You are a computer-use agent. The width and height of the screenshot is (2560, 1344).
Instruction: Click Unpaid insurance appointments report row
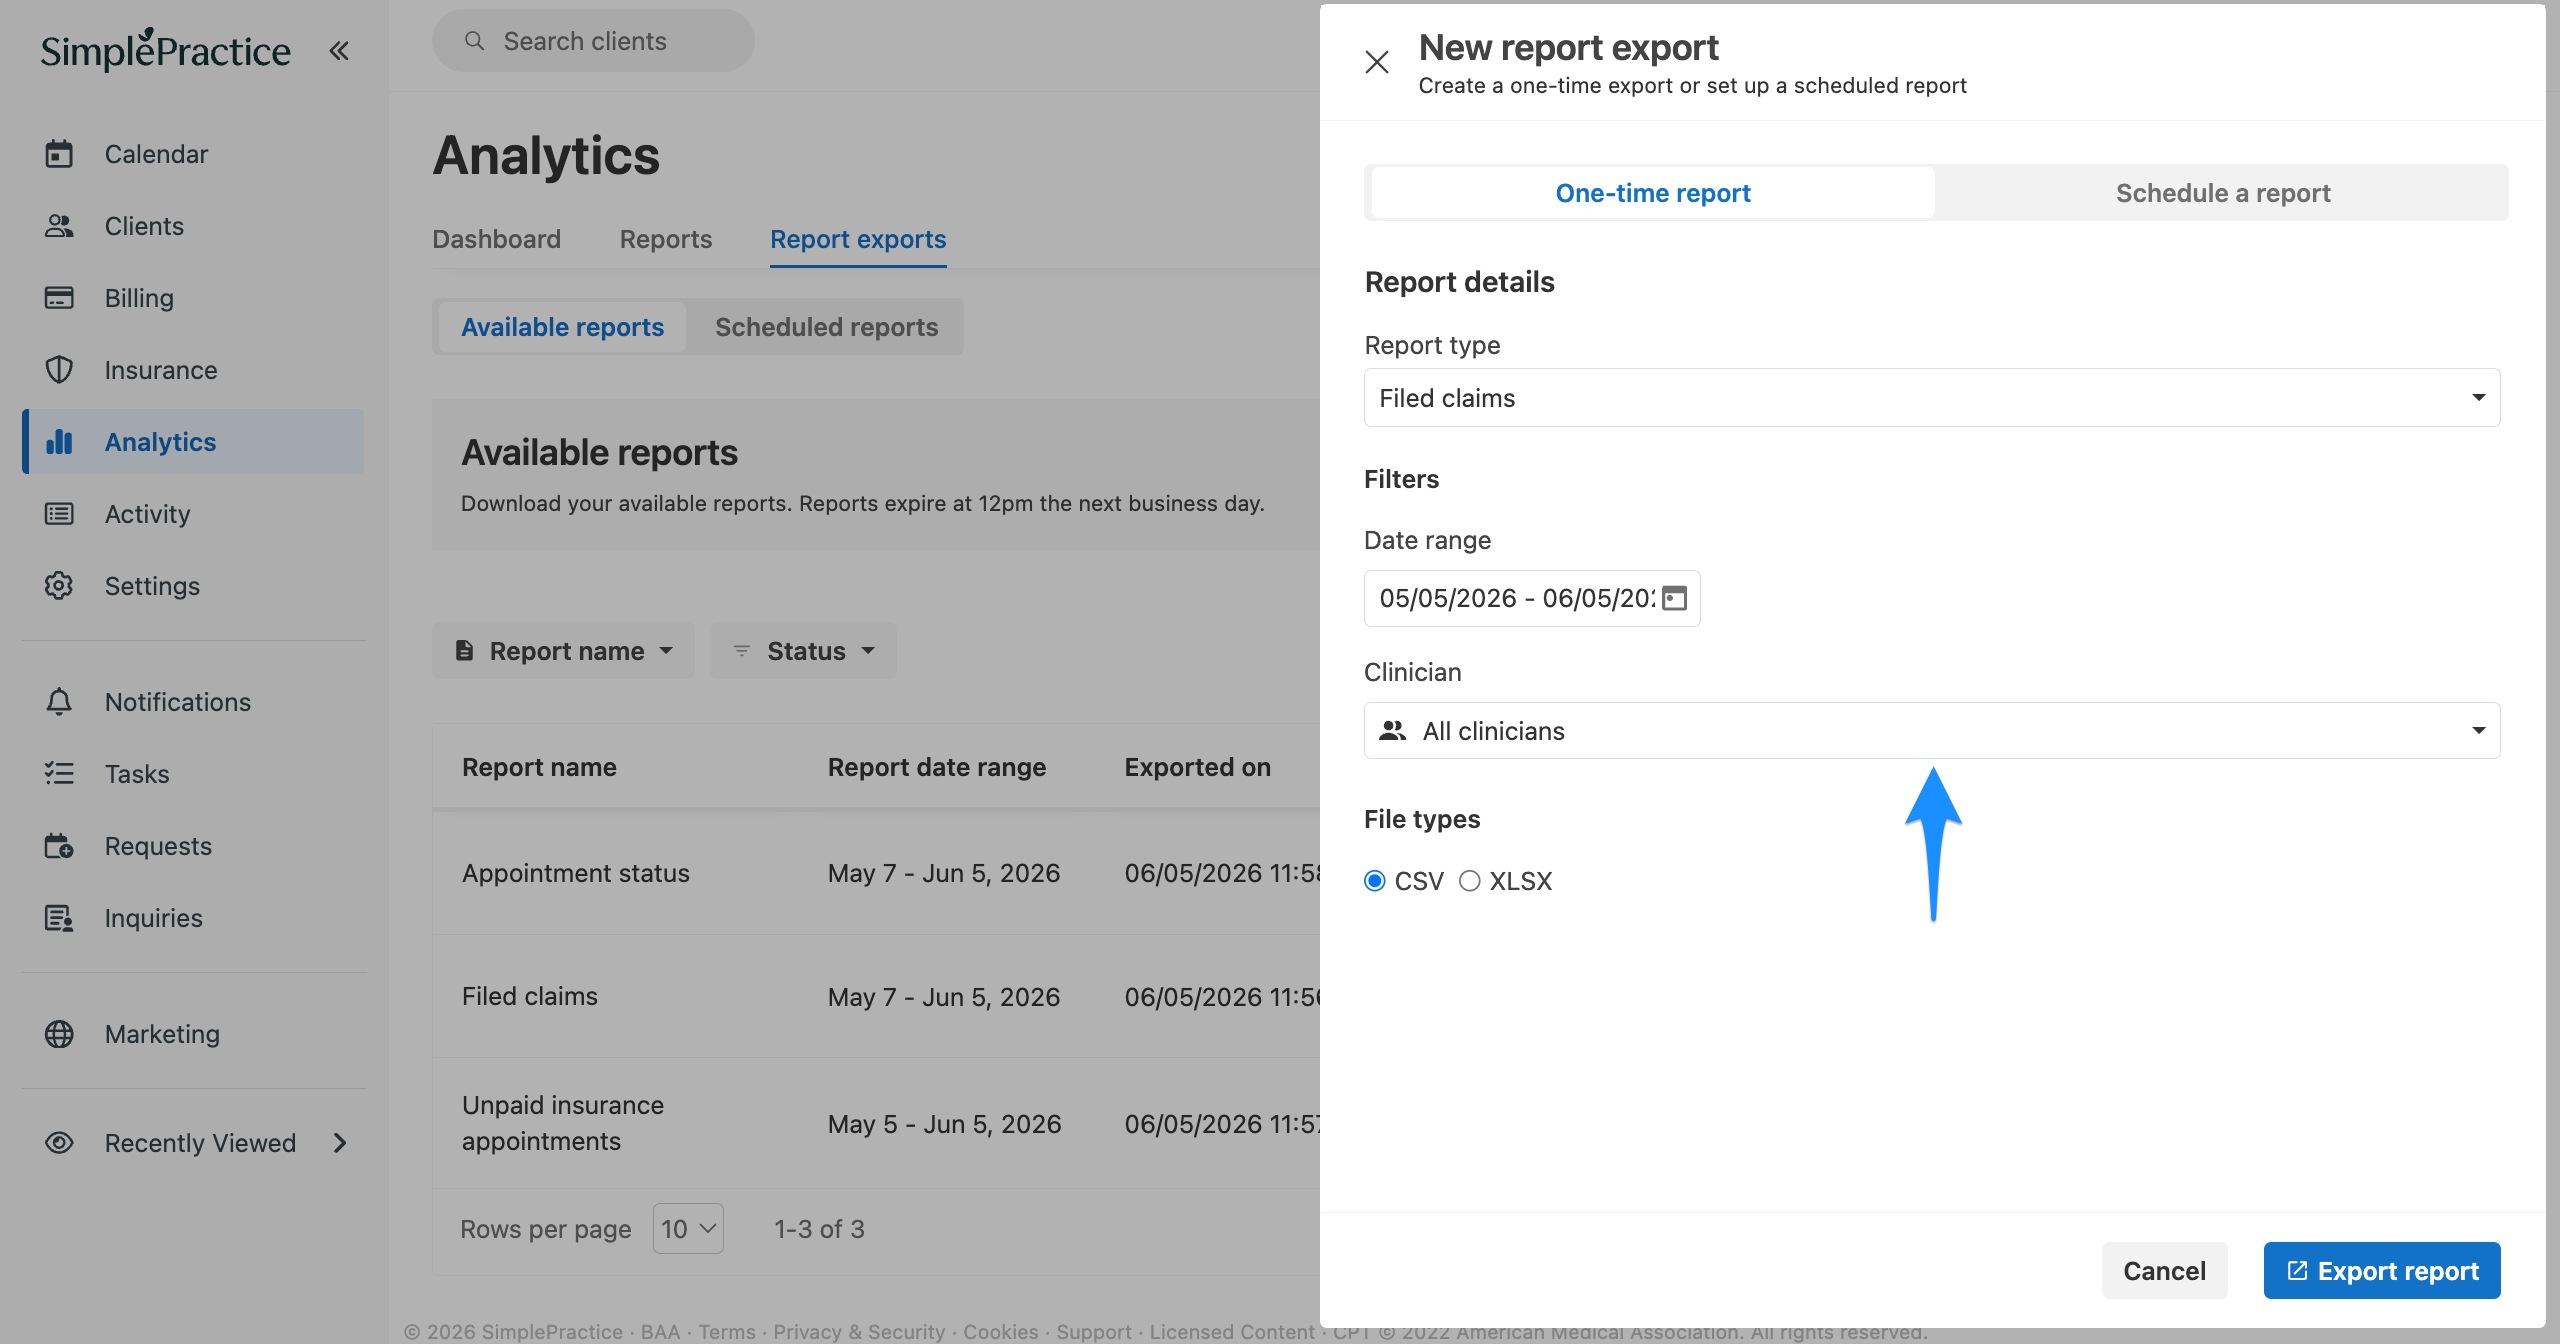pos(876,1123)
